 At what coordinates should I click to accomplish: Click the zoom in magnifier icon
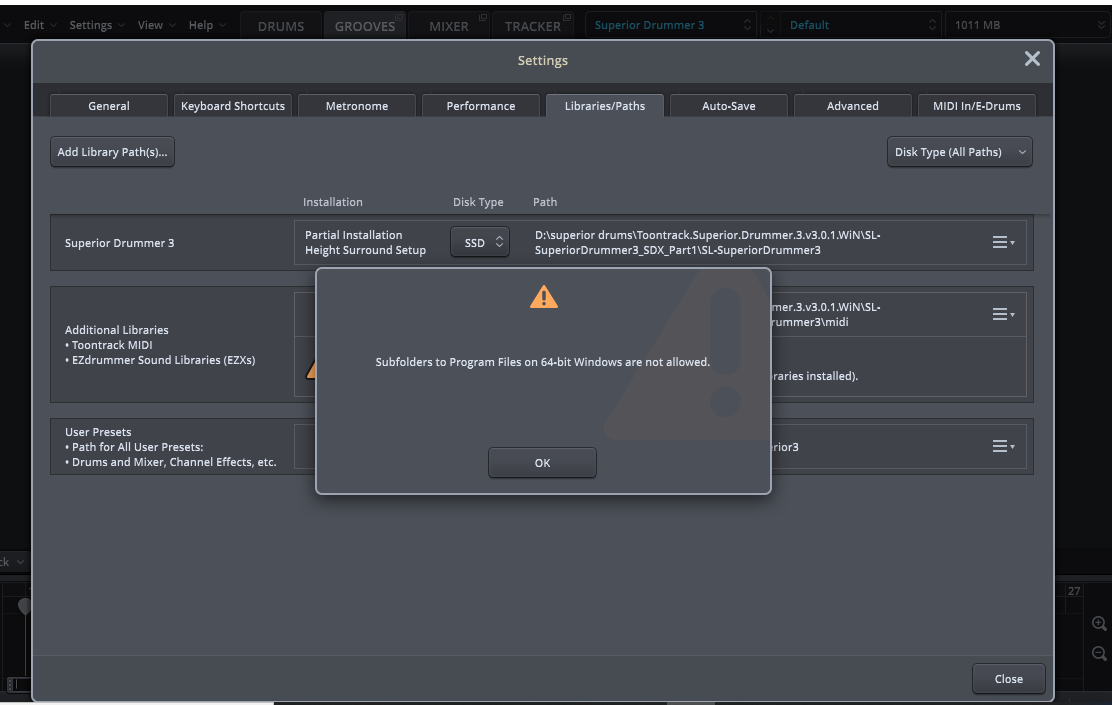coord(1099,623)
